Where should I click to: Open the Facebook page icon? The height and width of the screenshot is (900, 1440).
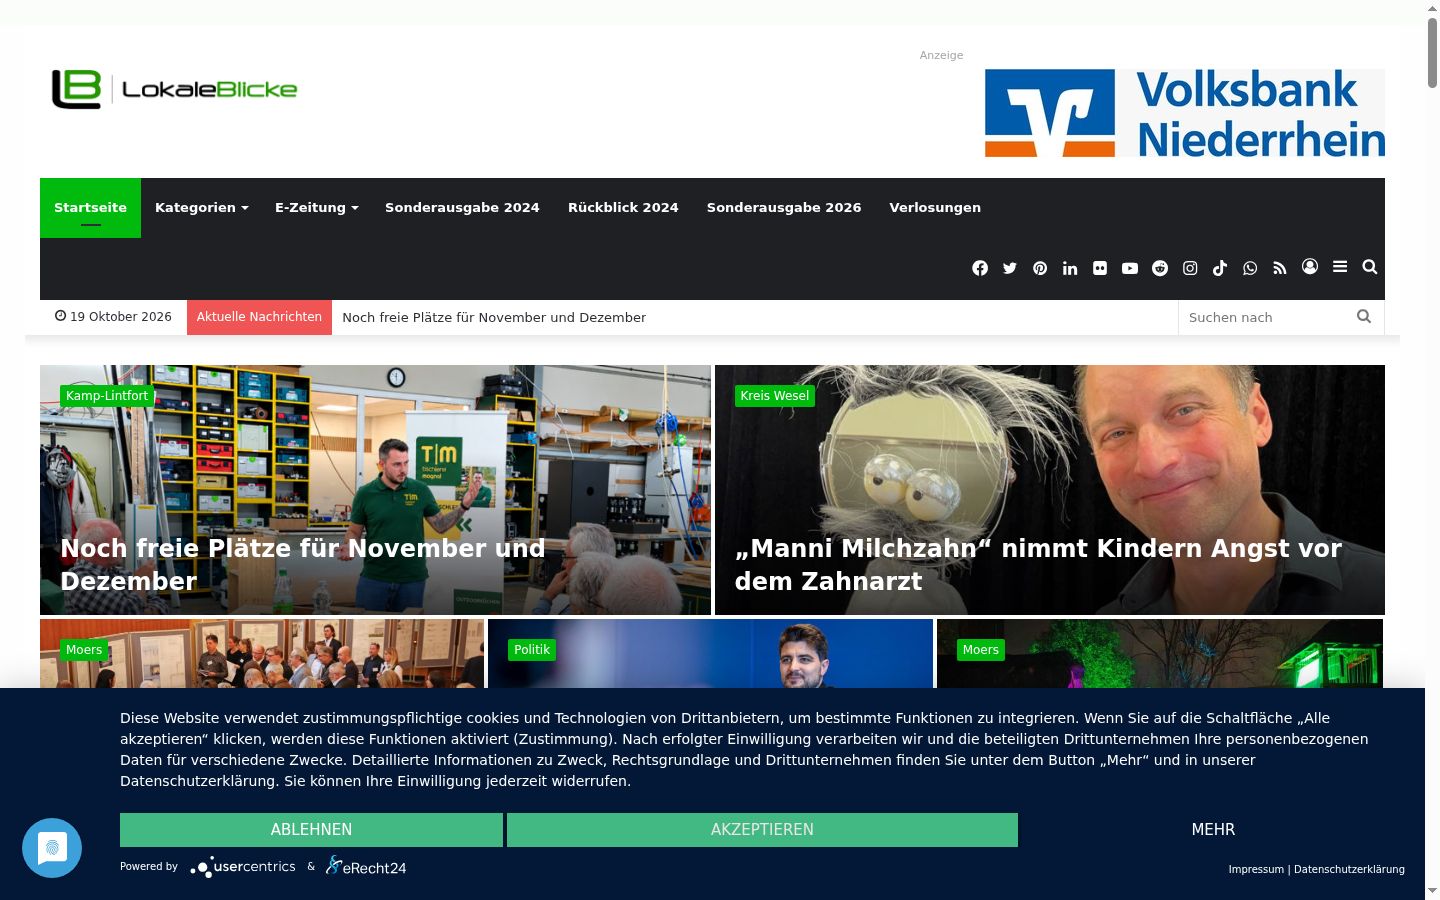[980, 268]
